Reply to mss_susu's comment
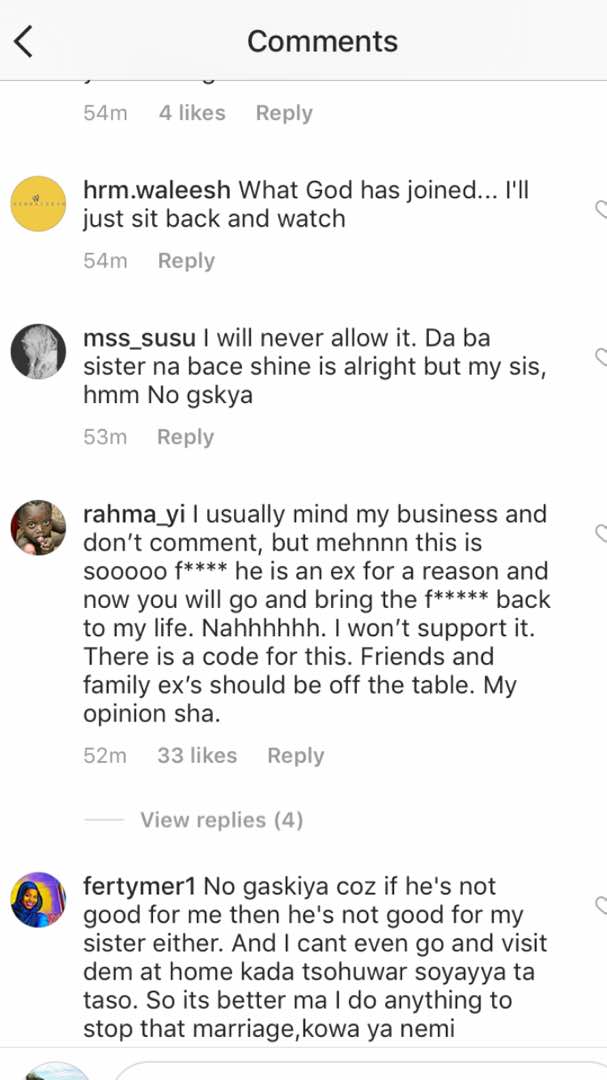Screen dimensions: 607x1080 click(185, 437)
